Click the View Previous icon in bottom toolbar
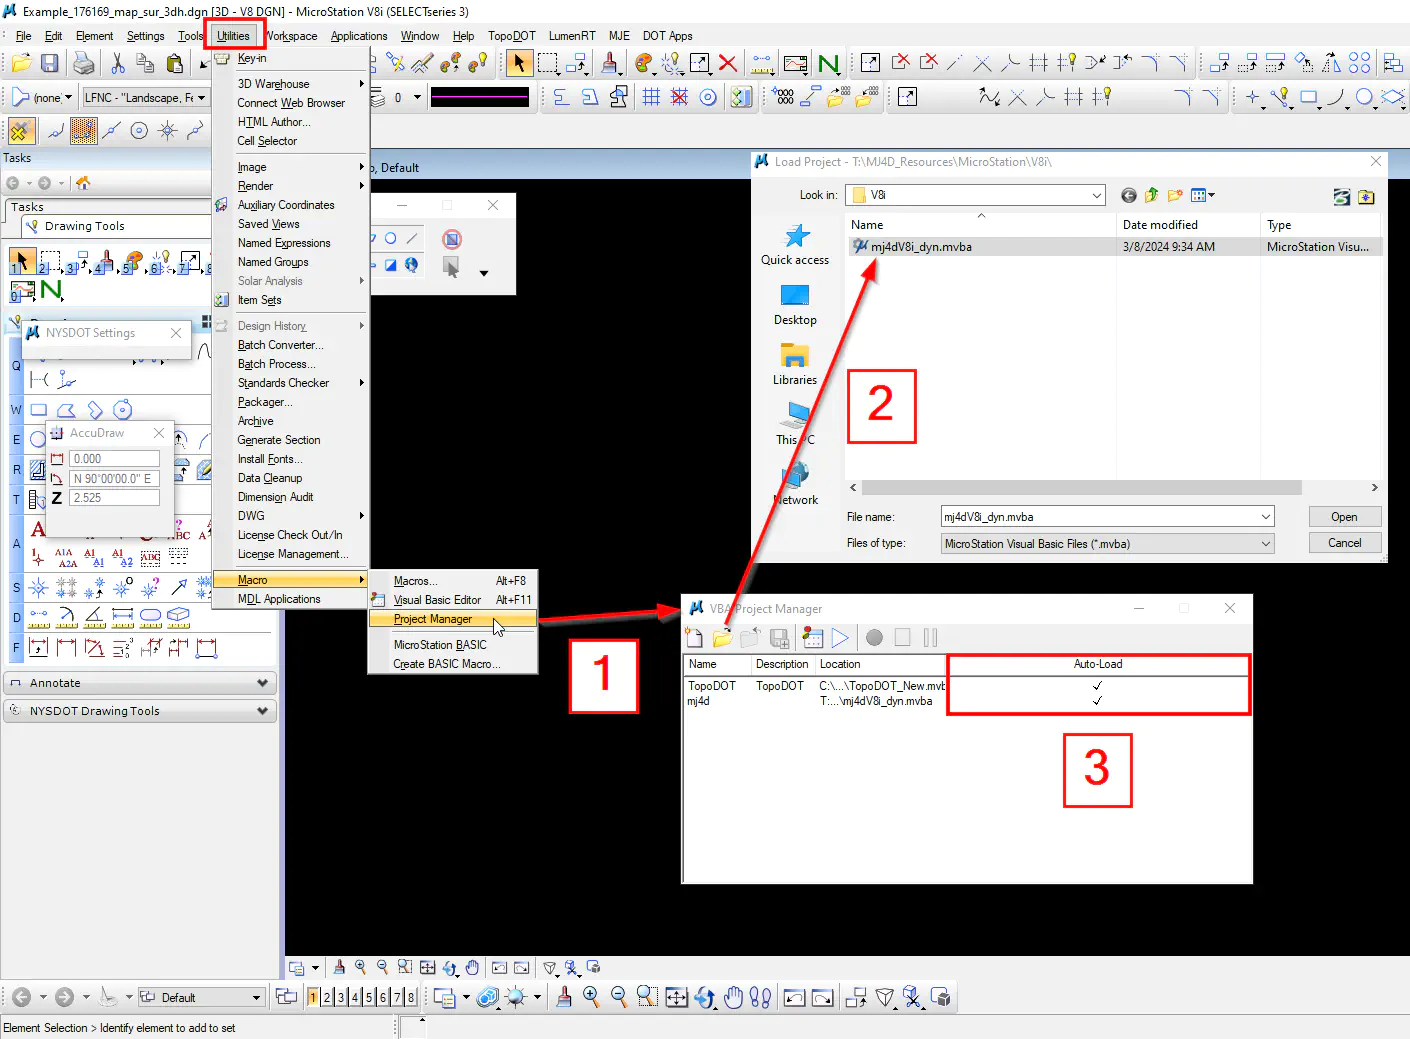Screen dimensions: 1410x1039 point(794,997)
